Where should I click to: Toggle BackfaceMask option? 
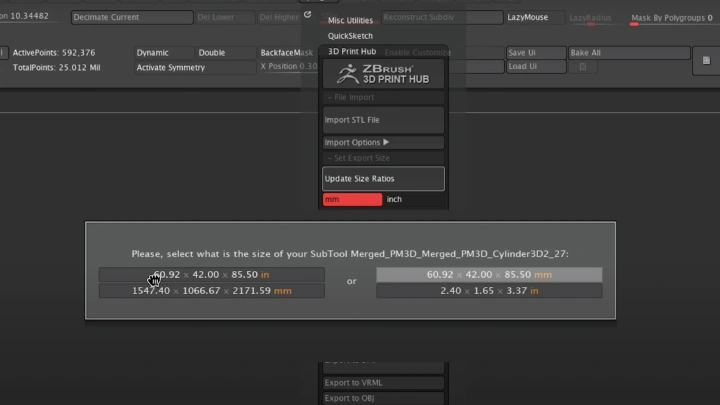[287, 53]
